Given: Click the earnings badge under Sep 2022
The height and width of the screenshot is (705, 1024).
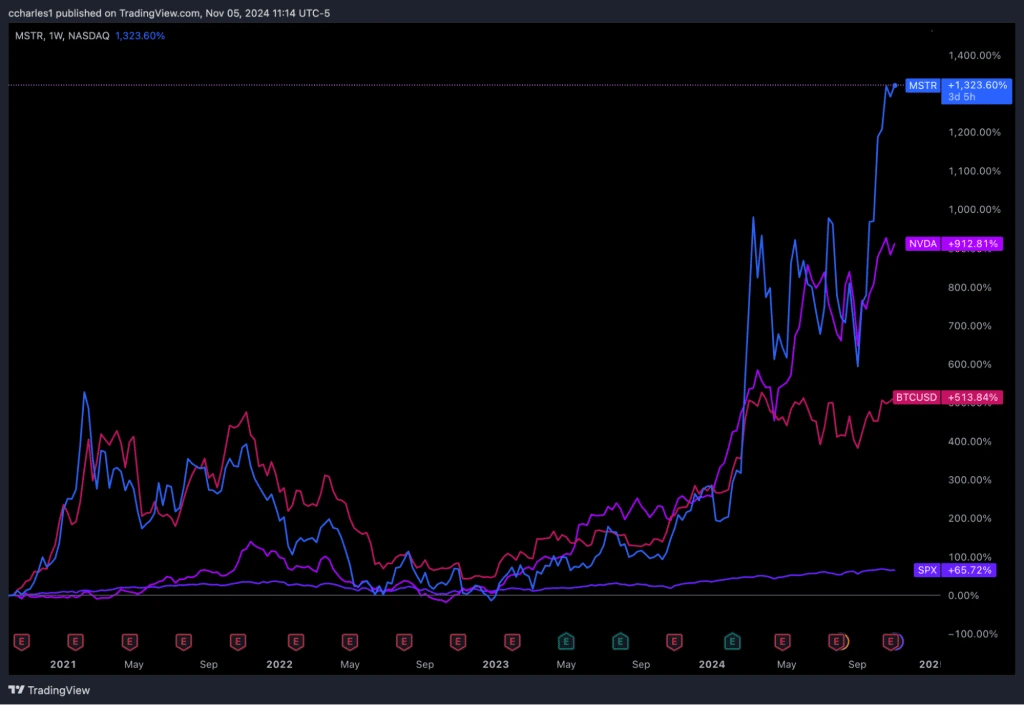Looking at the screenshot, I should pyautogui.click(x=404, y=642).
